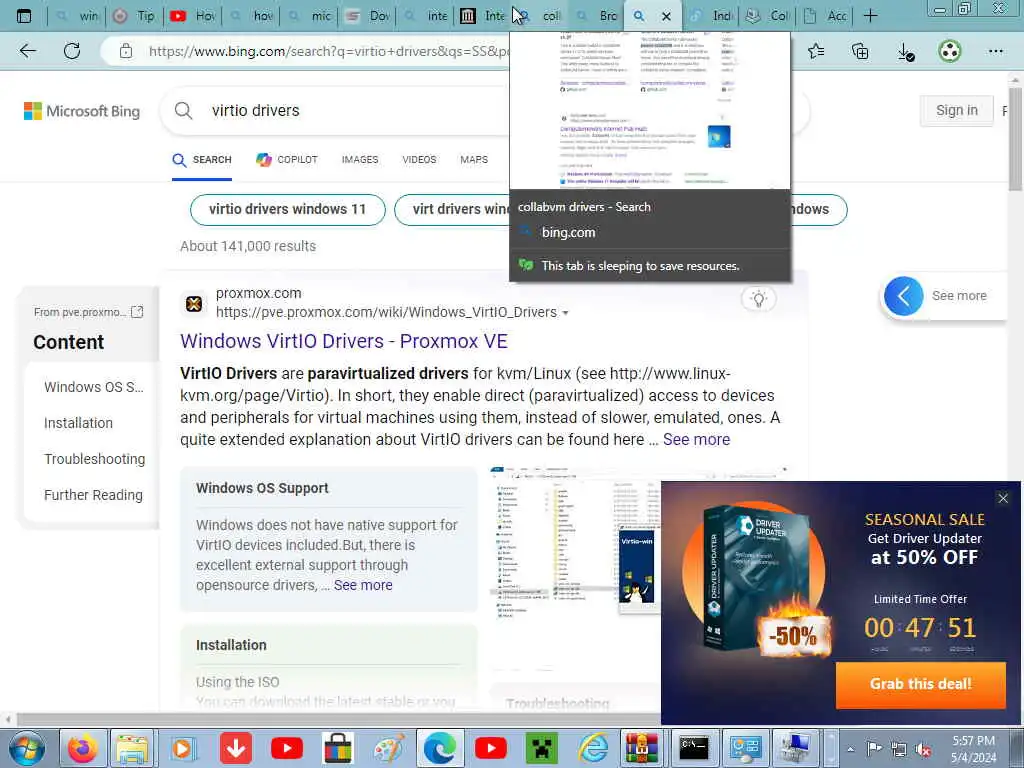This screenshot has width=1024, height=768.
Task: Choose the 'virt drivers win' suggestion chip
Action: click(452, 210)
